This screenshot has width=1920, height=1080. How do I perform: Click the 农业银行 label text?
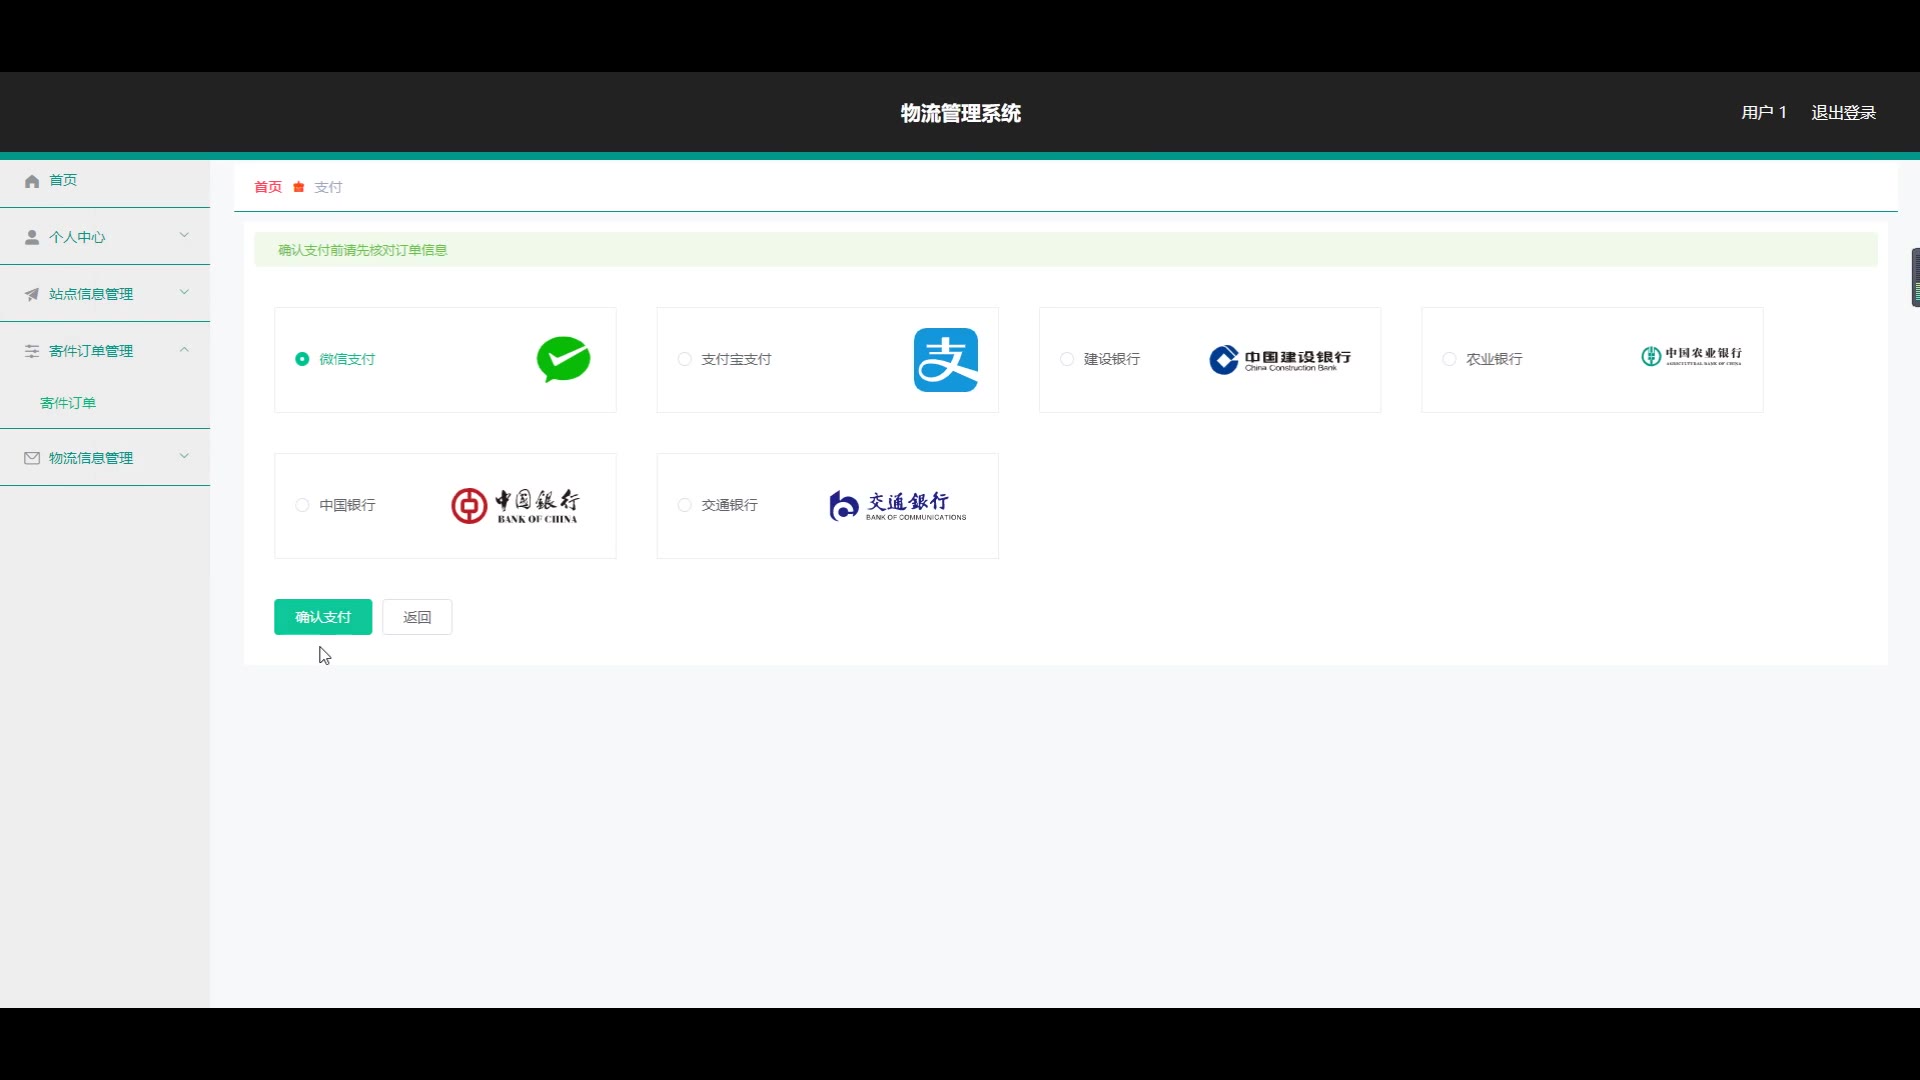click(1494, 359)
